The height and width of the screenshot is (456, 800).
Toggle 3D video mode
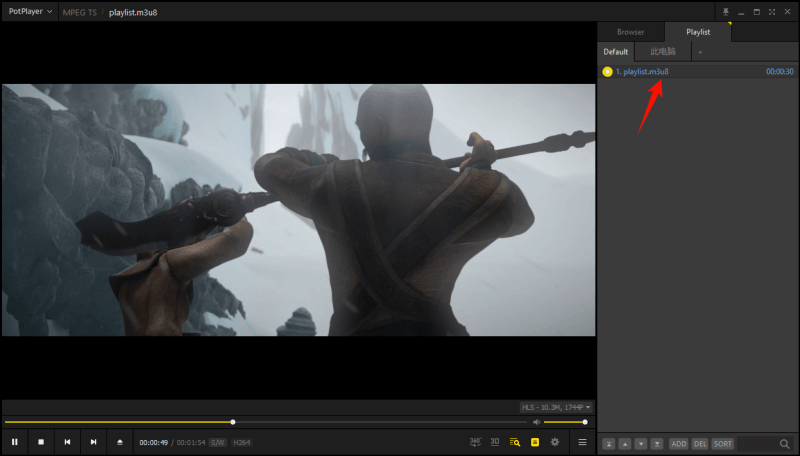495,442
